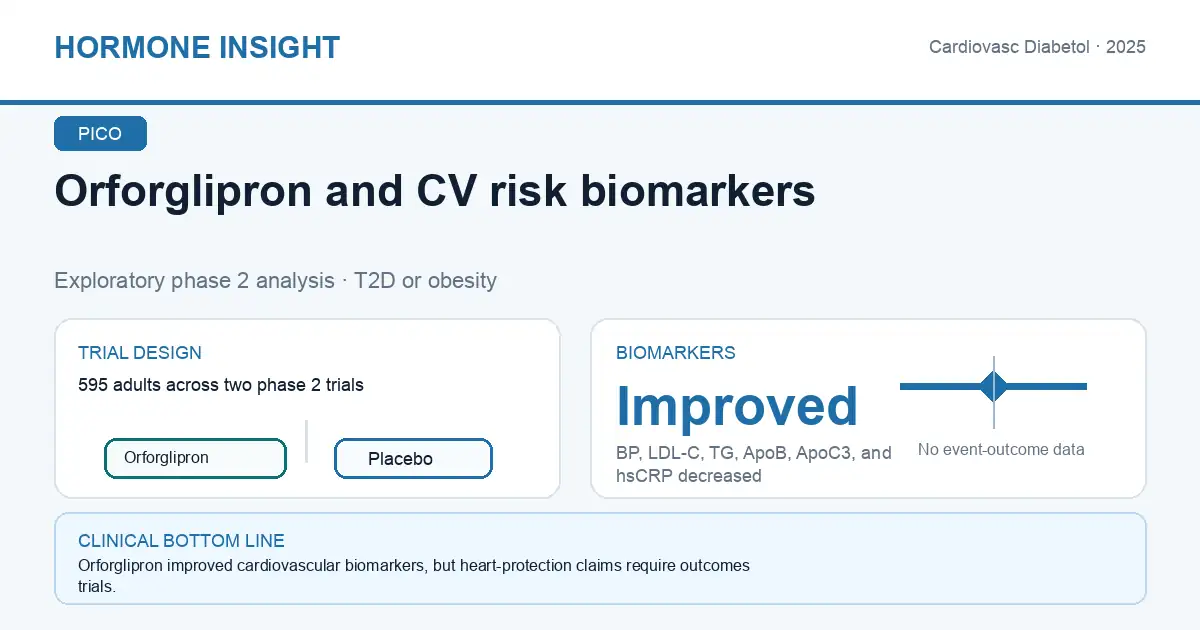Select the heart-protection claims summary sentence
Screen dimensions: 1200x630
(414, 576)
